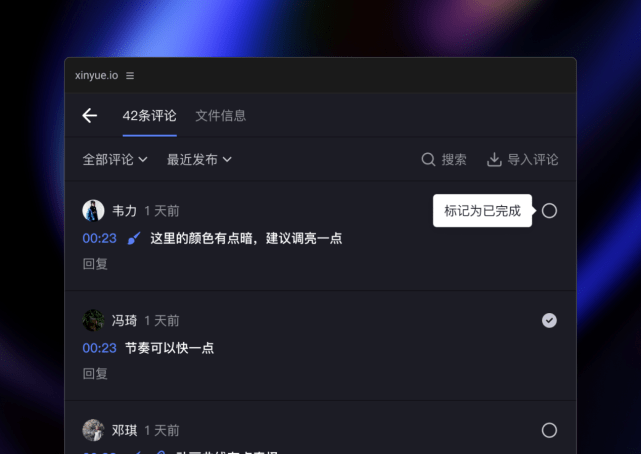Image resolution: width=641 pixels, height=454 pixels.
Task: Open 冯琦's avatar
Action: coord(93,320)
